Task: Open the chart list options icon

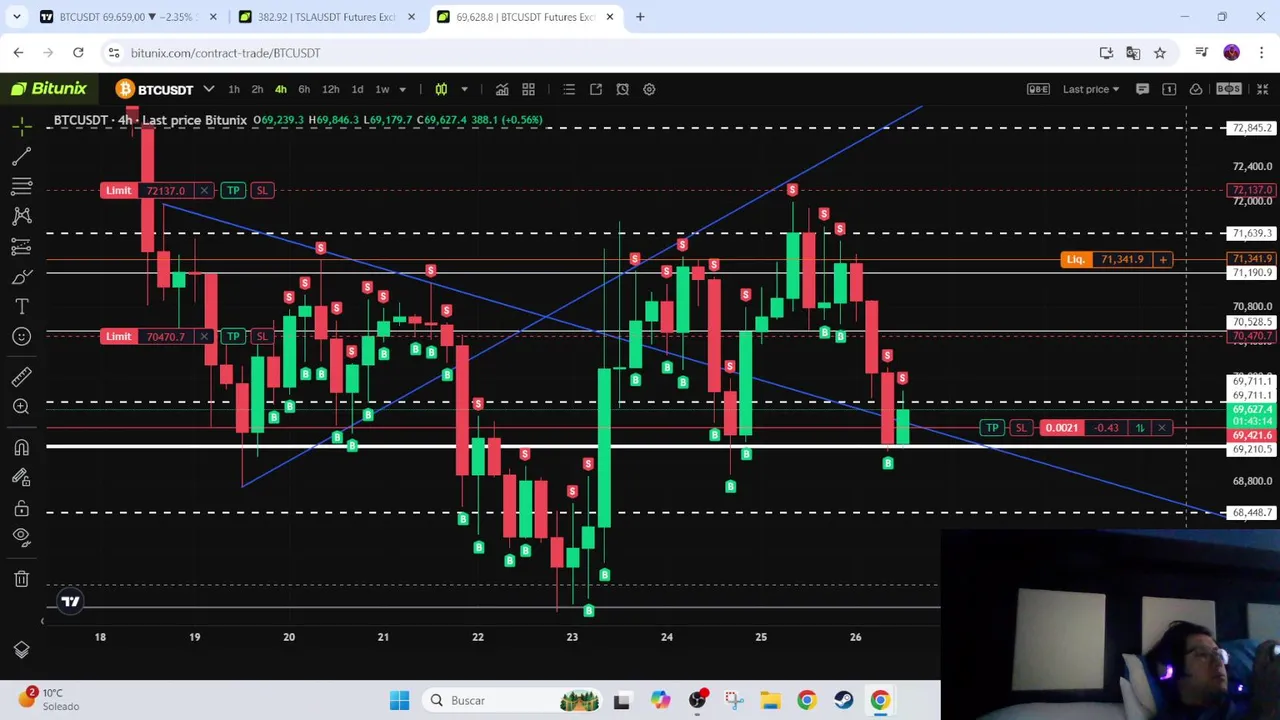Action: [x=569, y=89]
